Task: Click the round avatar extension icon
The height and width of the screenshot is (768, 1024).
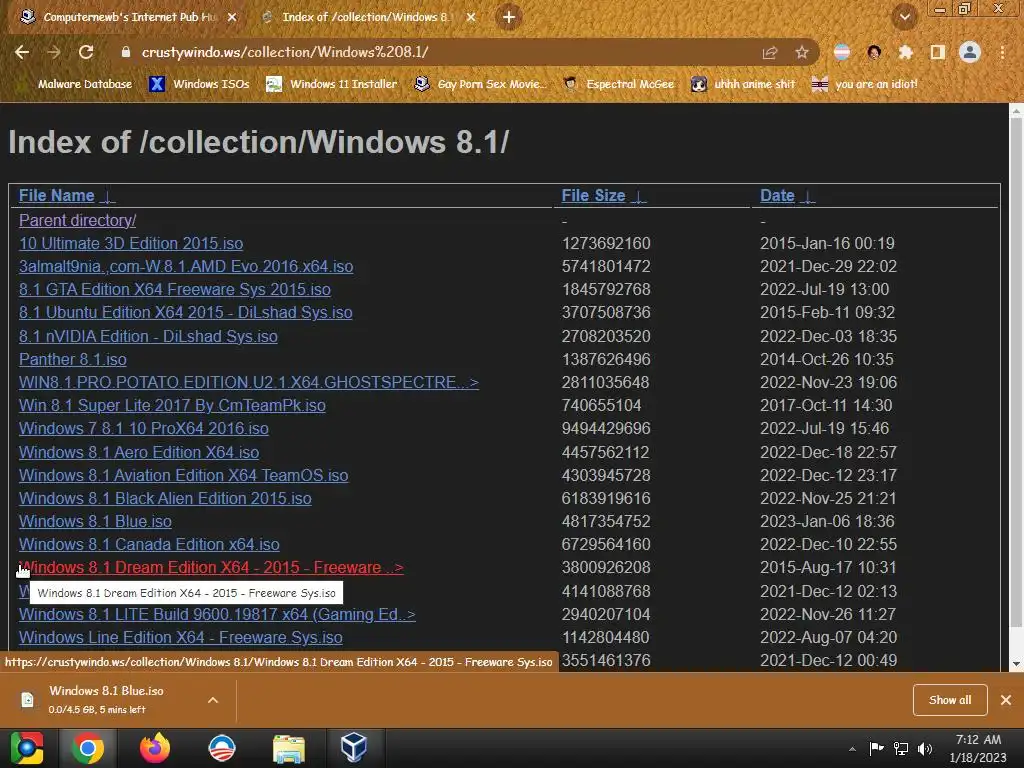Action: (874, 52)
